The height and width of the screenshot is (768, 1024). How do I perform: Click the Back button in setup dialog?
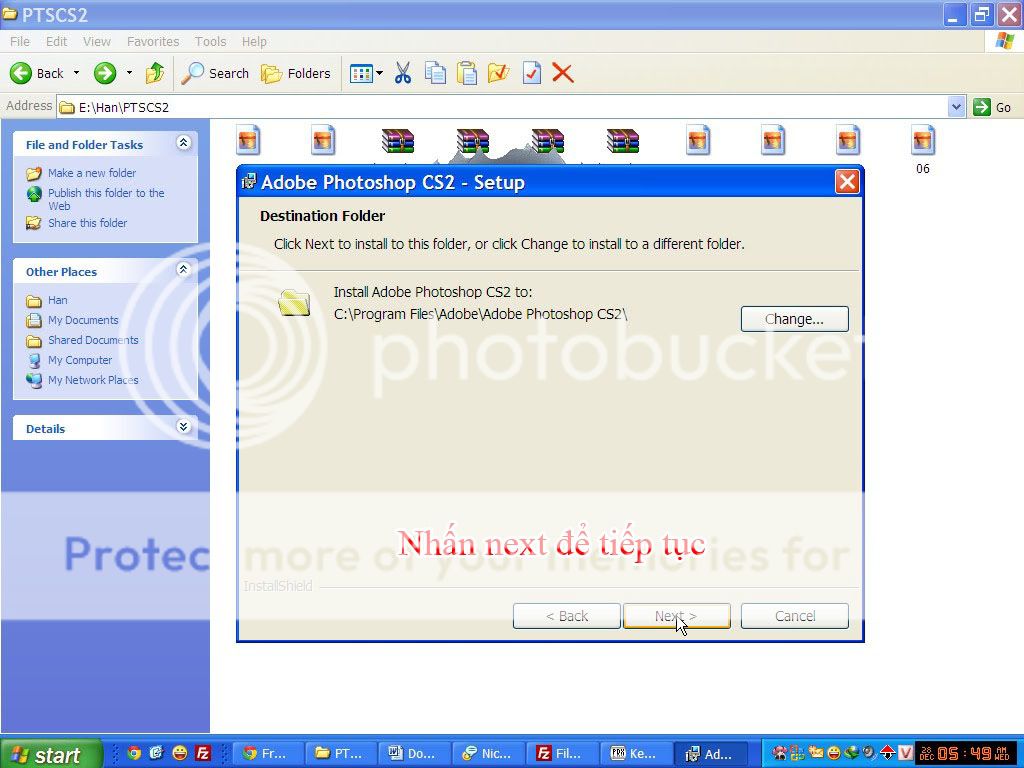pyautogui.click(x=566, y=616)
